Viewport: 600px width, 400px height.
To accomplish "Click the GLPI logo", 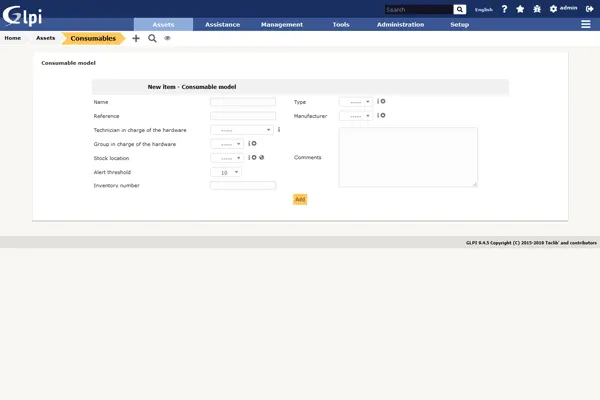I will 21,15.
